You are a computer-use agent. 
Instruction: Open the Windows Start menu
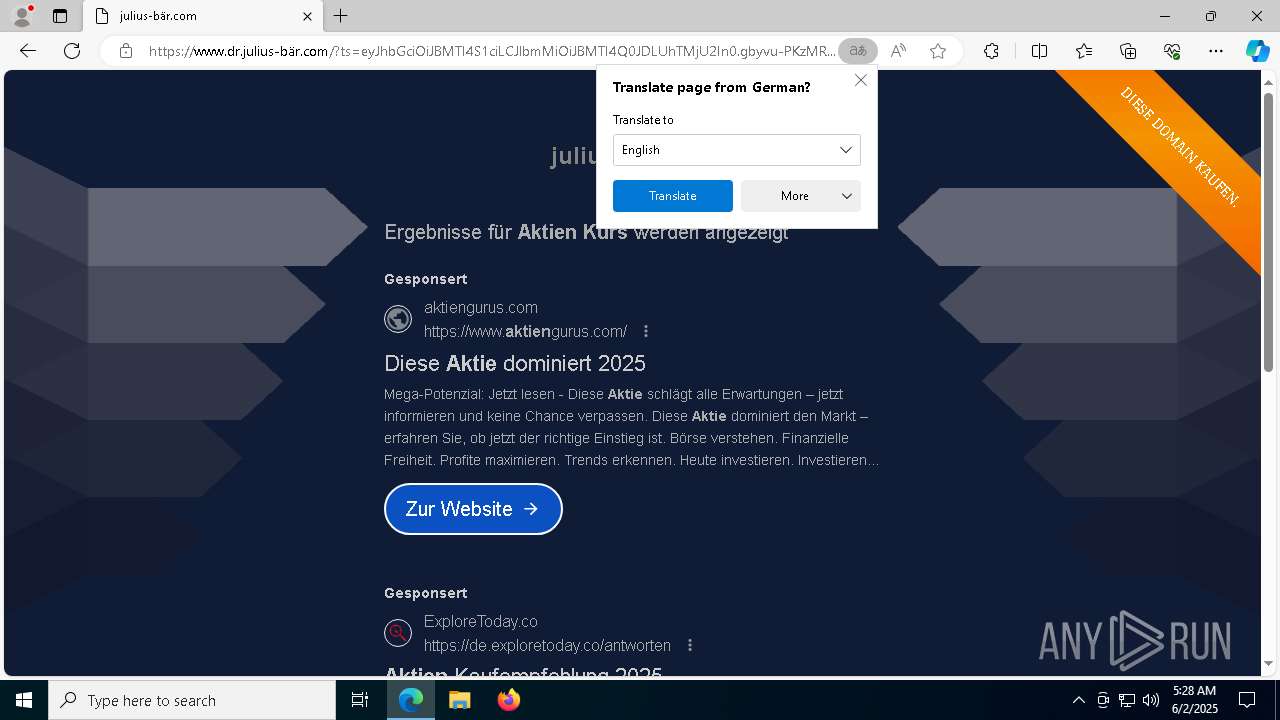[24, 700]
